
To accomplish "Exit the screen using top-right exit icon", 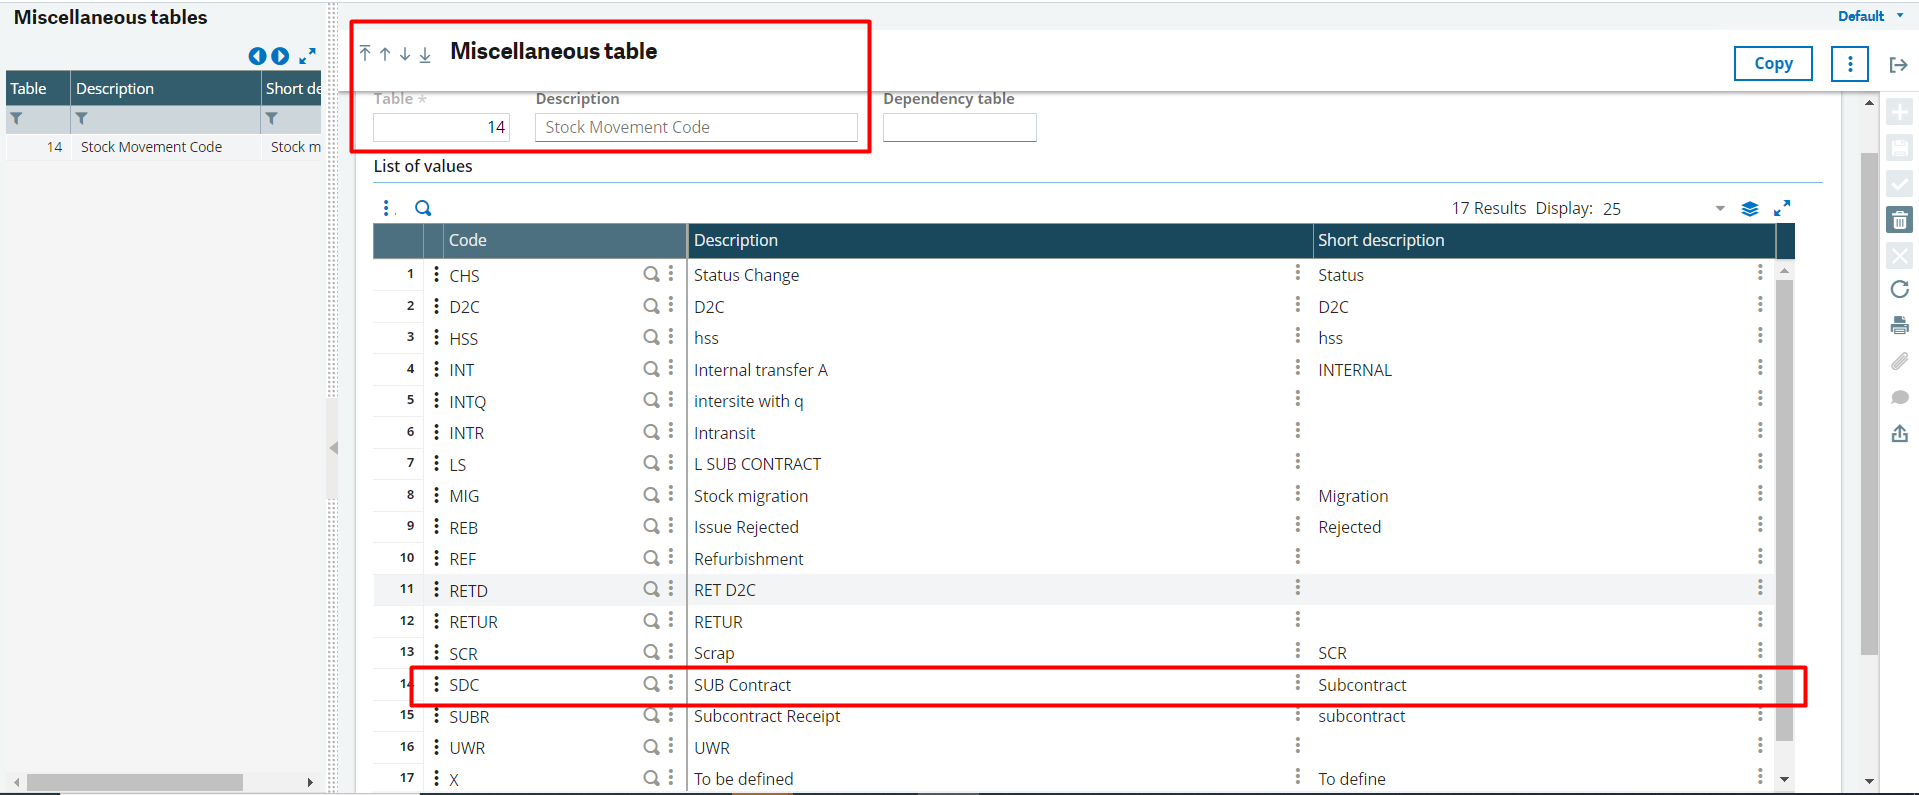I will point(1898,65).
